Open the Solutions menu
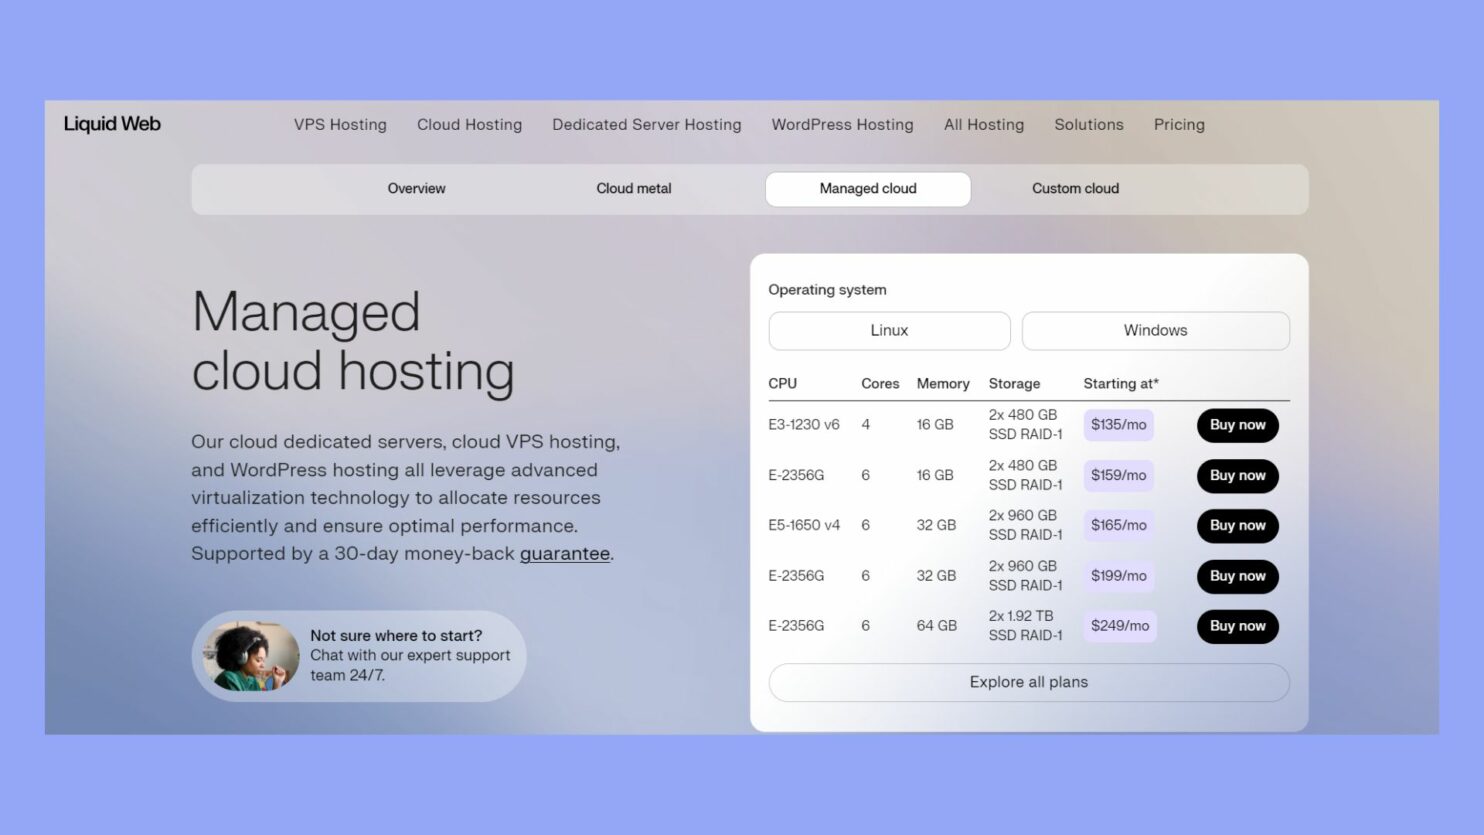This screenshot has width=1484, height=835. click(1089, 124)
